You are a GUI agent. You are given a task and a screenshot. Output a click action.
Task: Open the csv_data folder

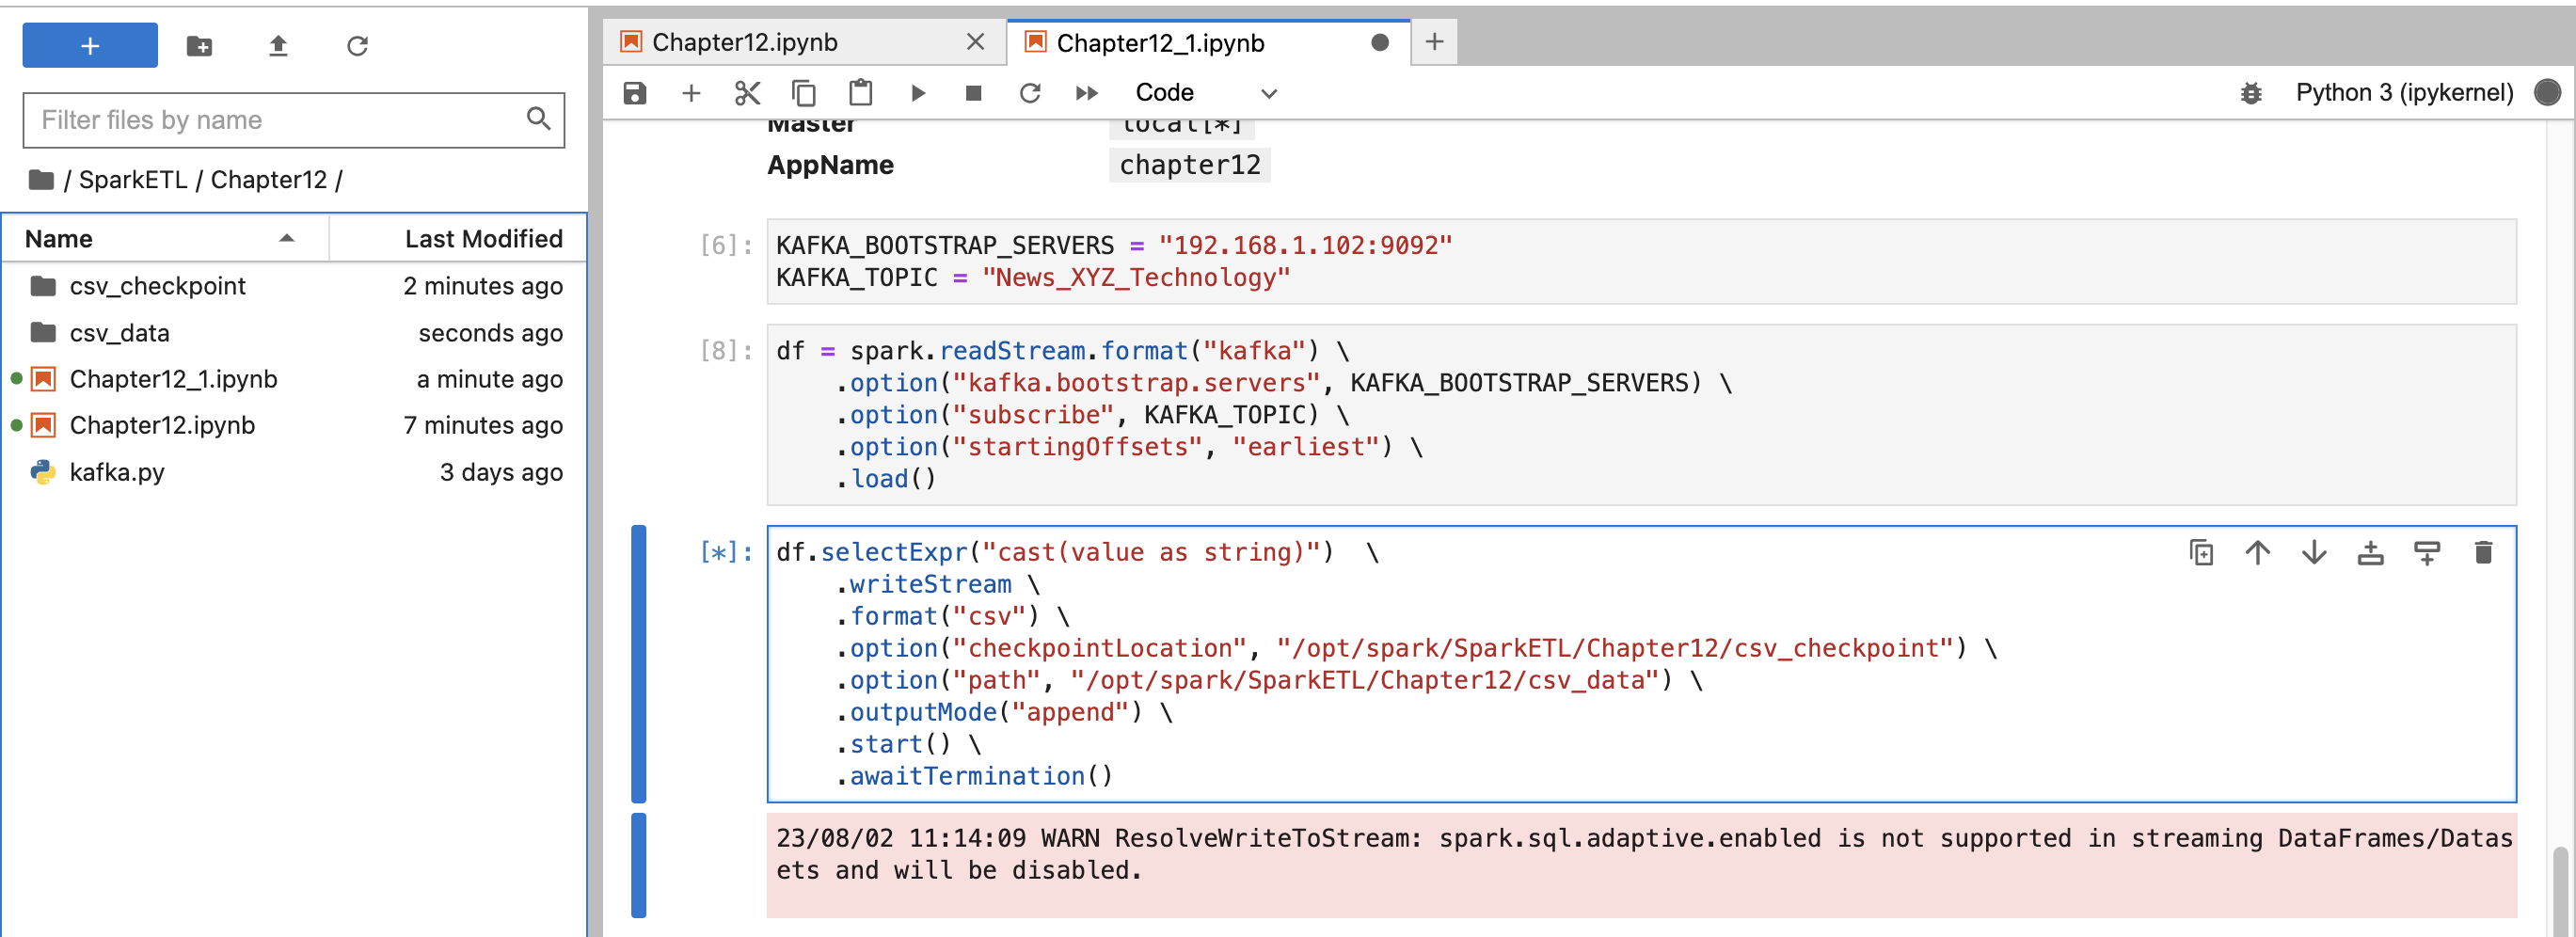tap(119, 333)
